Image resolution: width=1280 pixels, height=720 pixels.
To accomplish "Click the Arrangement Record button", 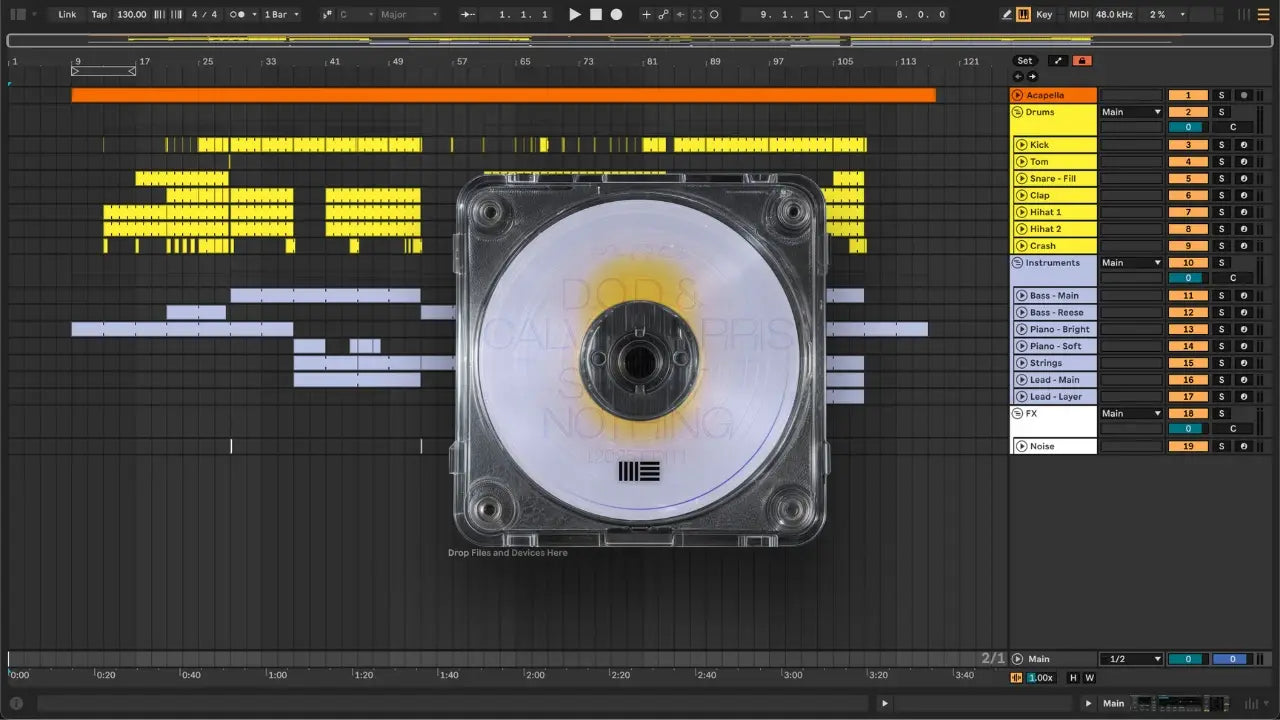I will pos(616,15).
